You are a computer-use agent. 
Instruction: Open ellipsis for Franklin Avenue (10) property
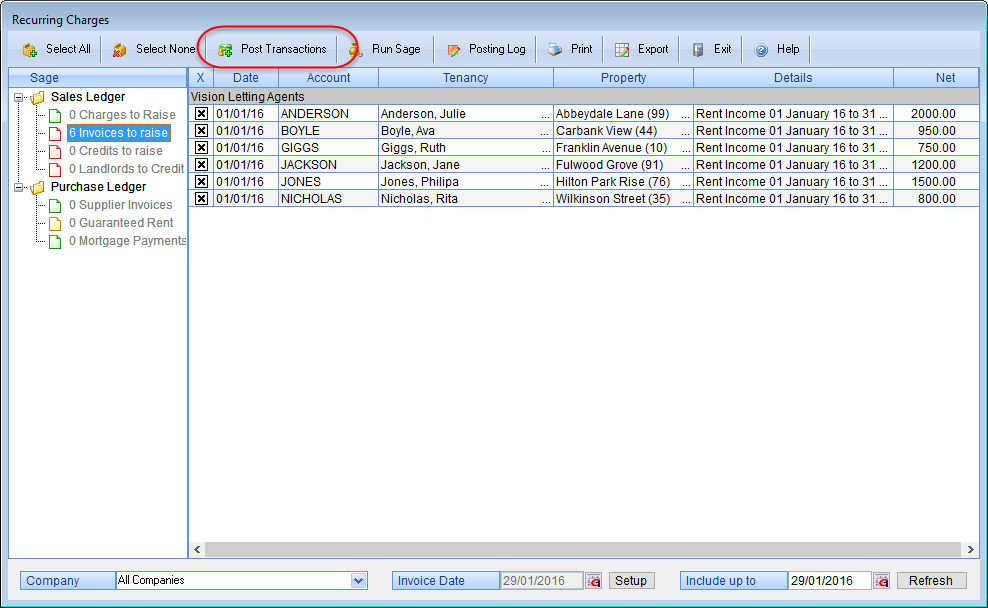[686, 149]
